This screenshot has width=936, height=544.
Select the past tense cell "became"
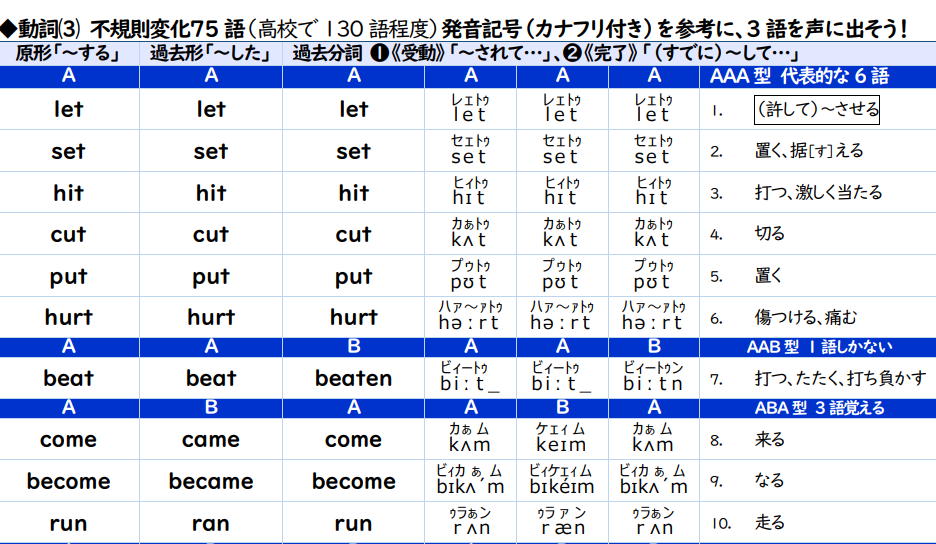211,481
